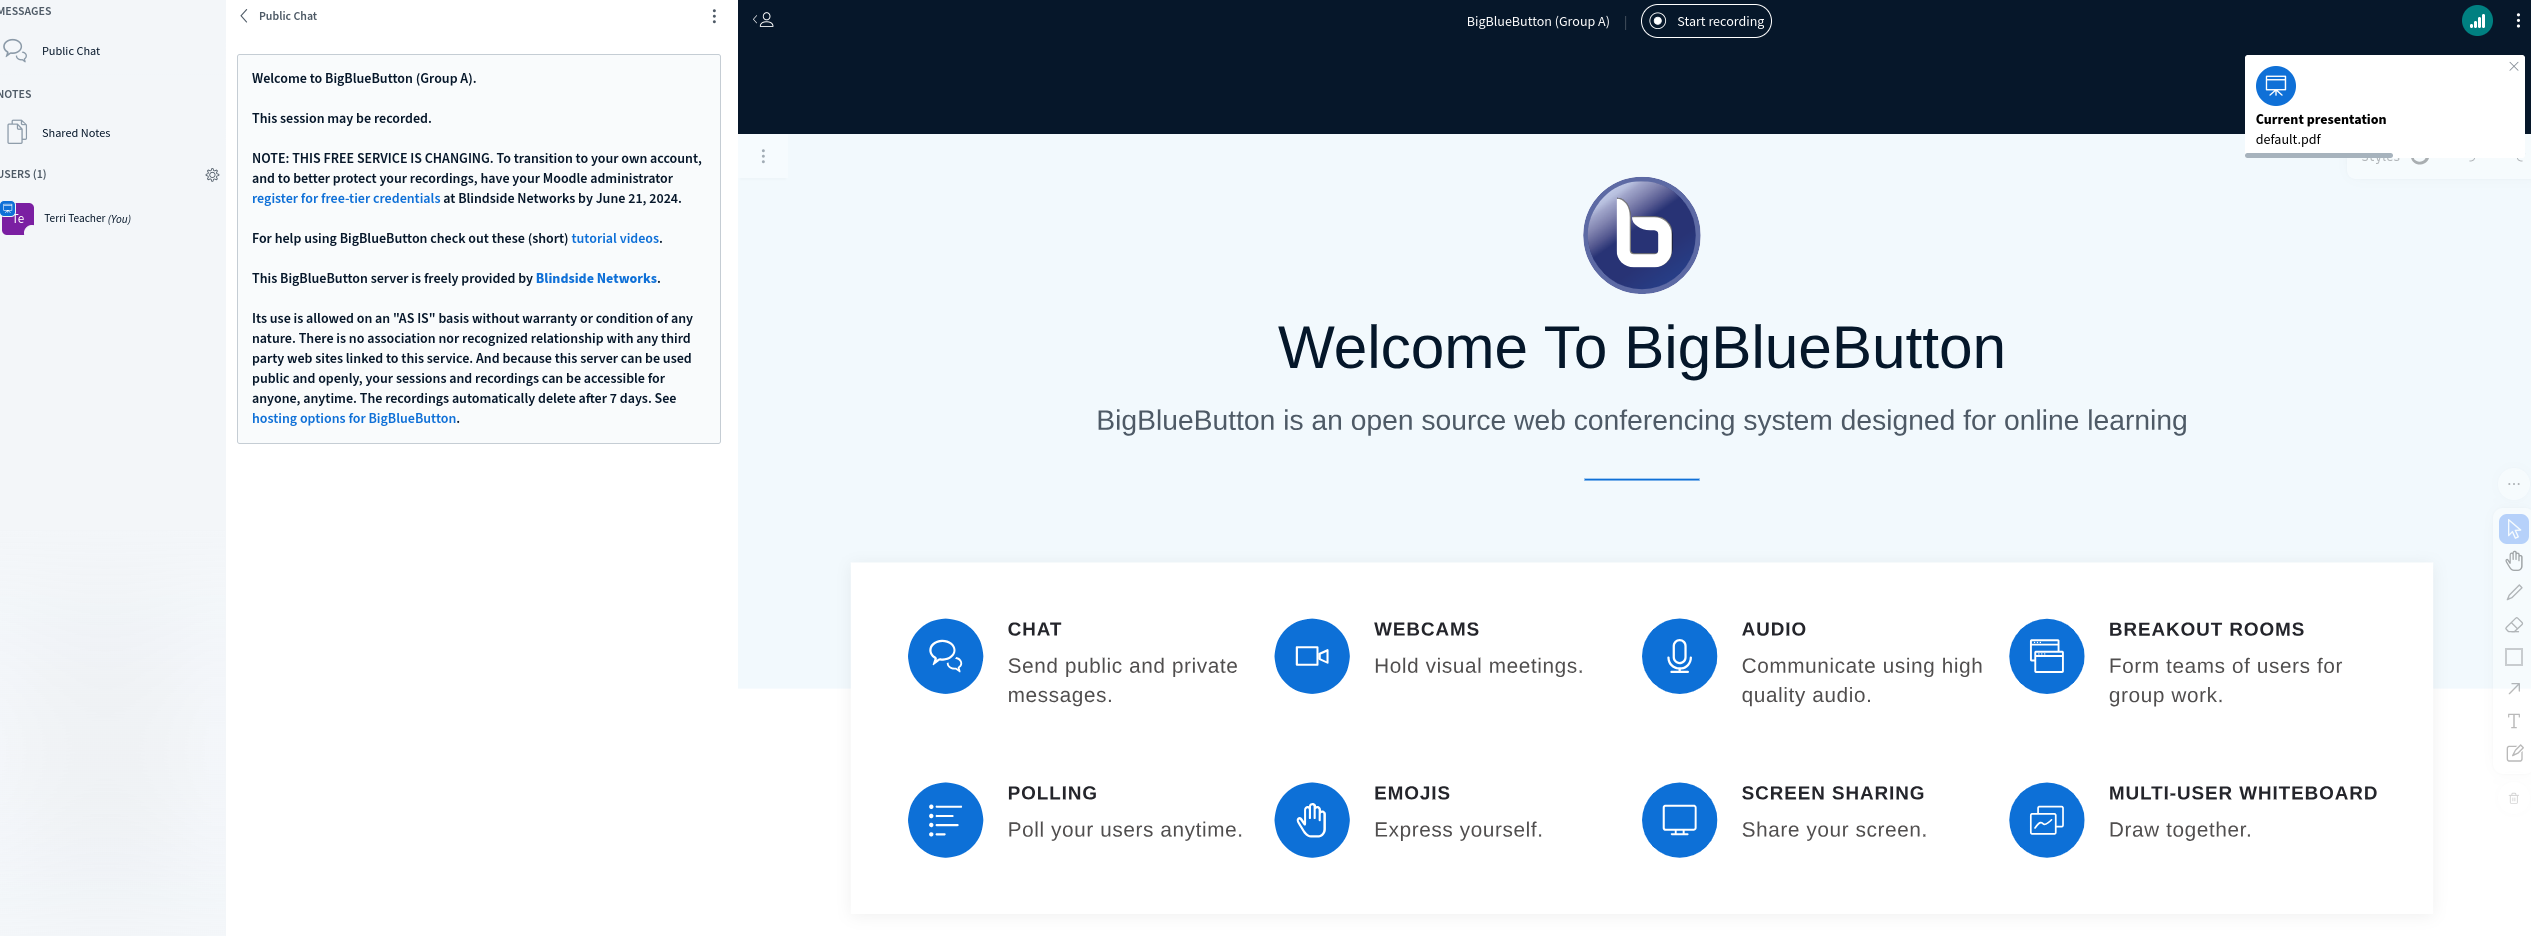Click Start recording button
Viewport: 2531px width, 936px height.
[1706, 21]
